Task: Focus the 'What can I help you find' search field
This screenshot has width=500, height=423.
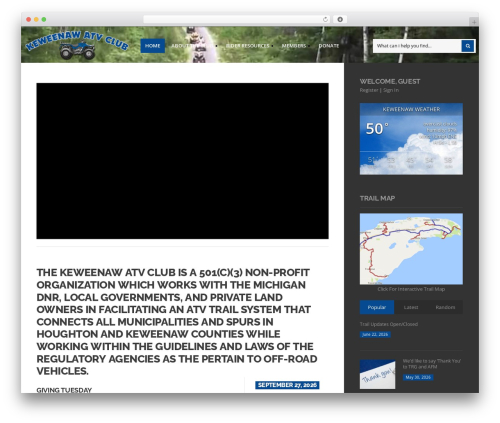Action: 417,46
